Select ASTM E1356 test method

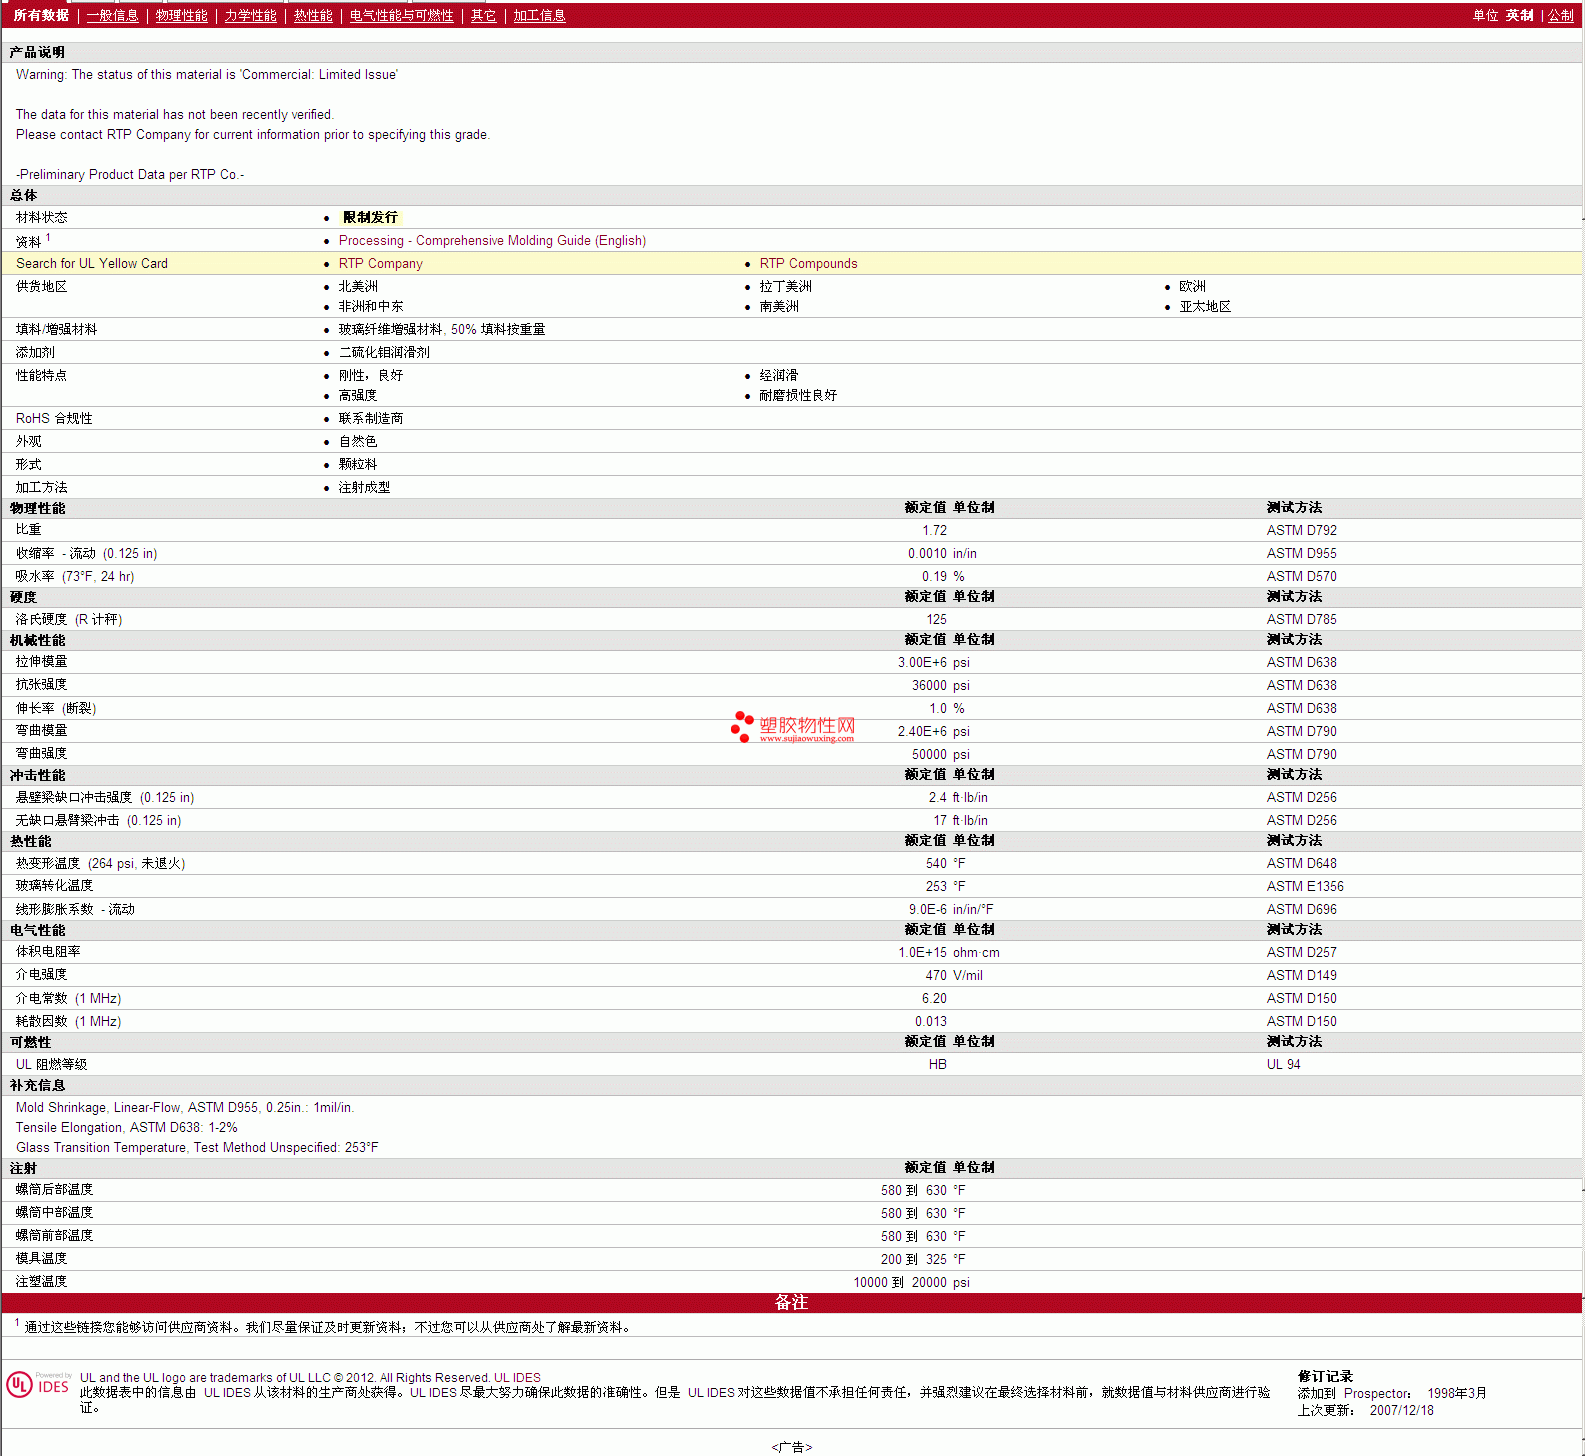tap(1305, 886)
